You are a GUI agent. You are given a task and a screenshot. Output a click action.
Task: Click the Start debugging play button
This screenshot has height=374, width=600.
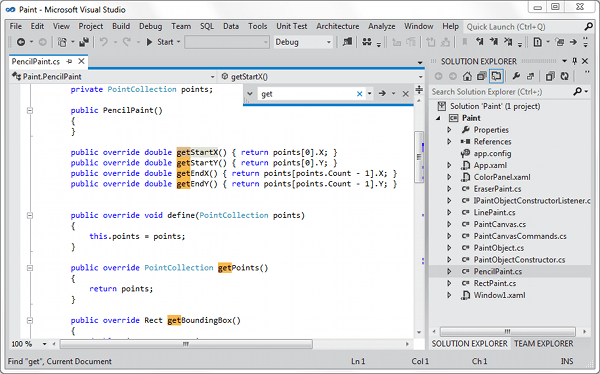150,42
